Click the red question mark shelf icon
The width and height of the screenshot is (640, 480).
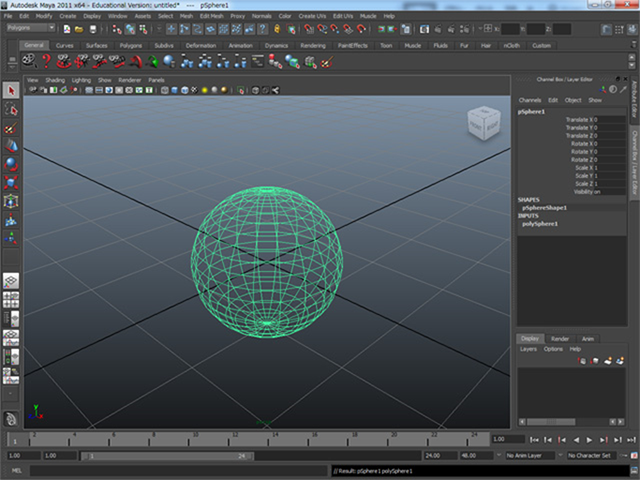47,62
